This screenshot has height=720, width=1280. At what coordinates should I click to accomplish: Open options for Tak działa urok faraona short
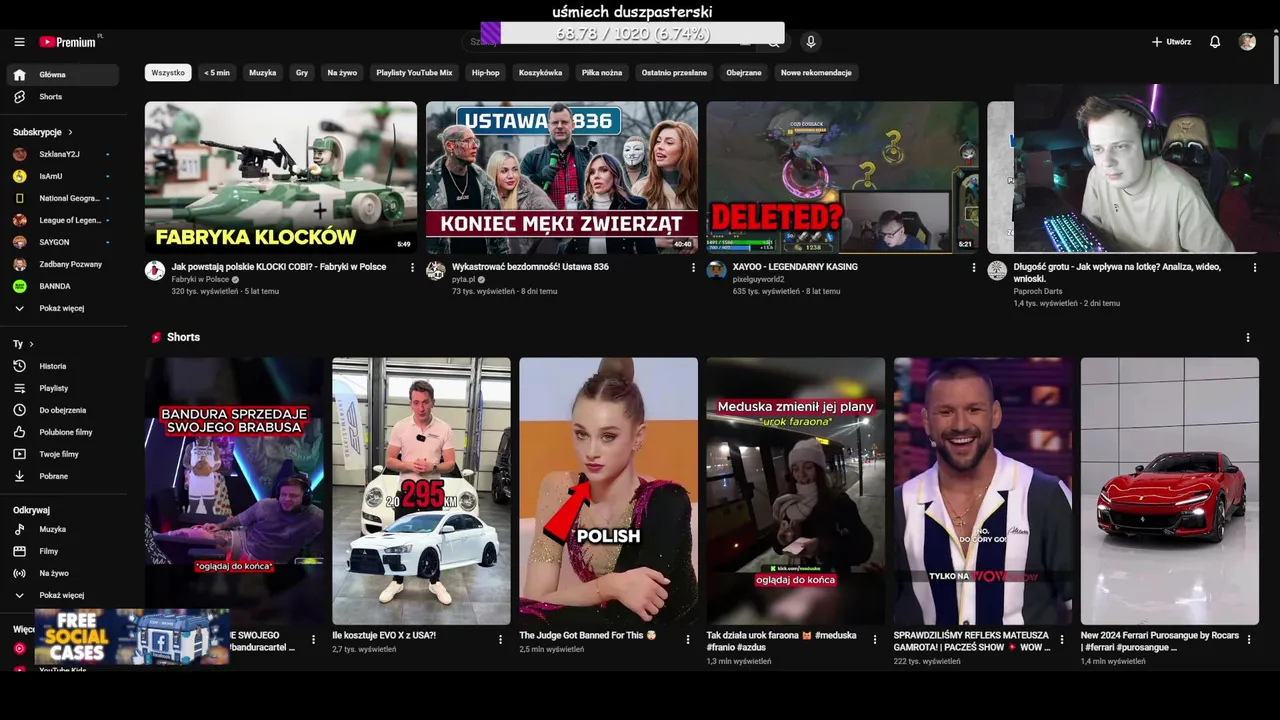tap(874, 639)
